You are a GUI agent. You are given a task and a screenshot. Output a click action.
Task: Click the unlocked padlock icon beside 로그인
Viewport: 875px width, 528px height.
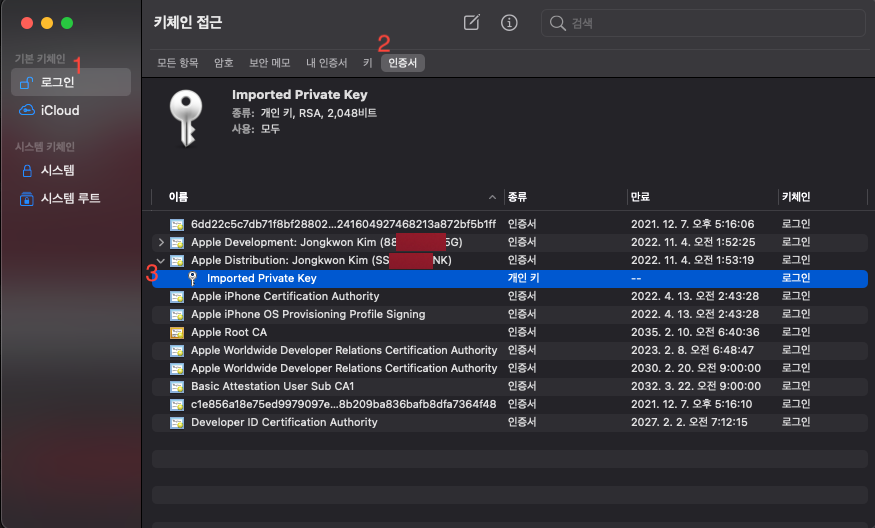[x=26, y=83]
